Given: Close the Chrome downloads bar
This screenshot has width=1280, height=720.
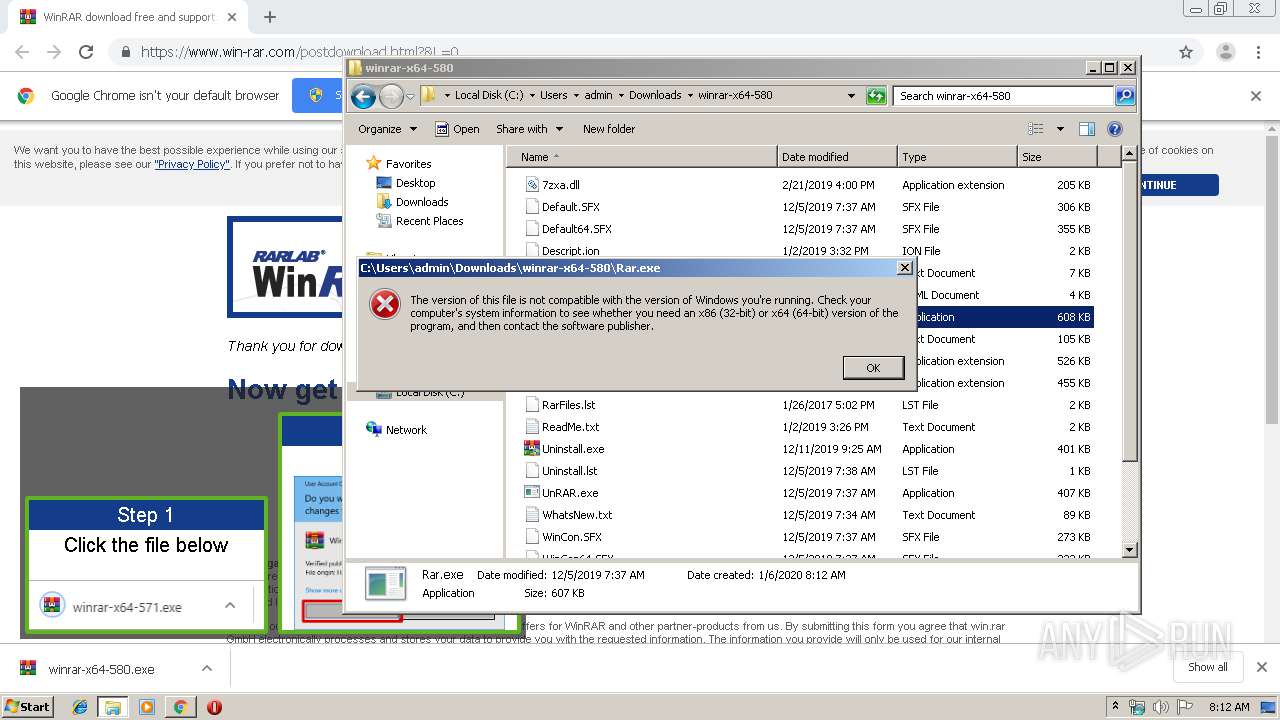Looking at the screenshot, I should [1261, 667].
